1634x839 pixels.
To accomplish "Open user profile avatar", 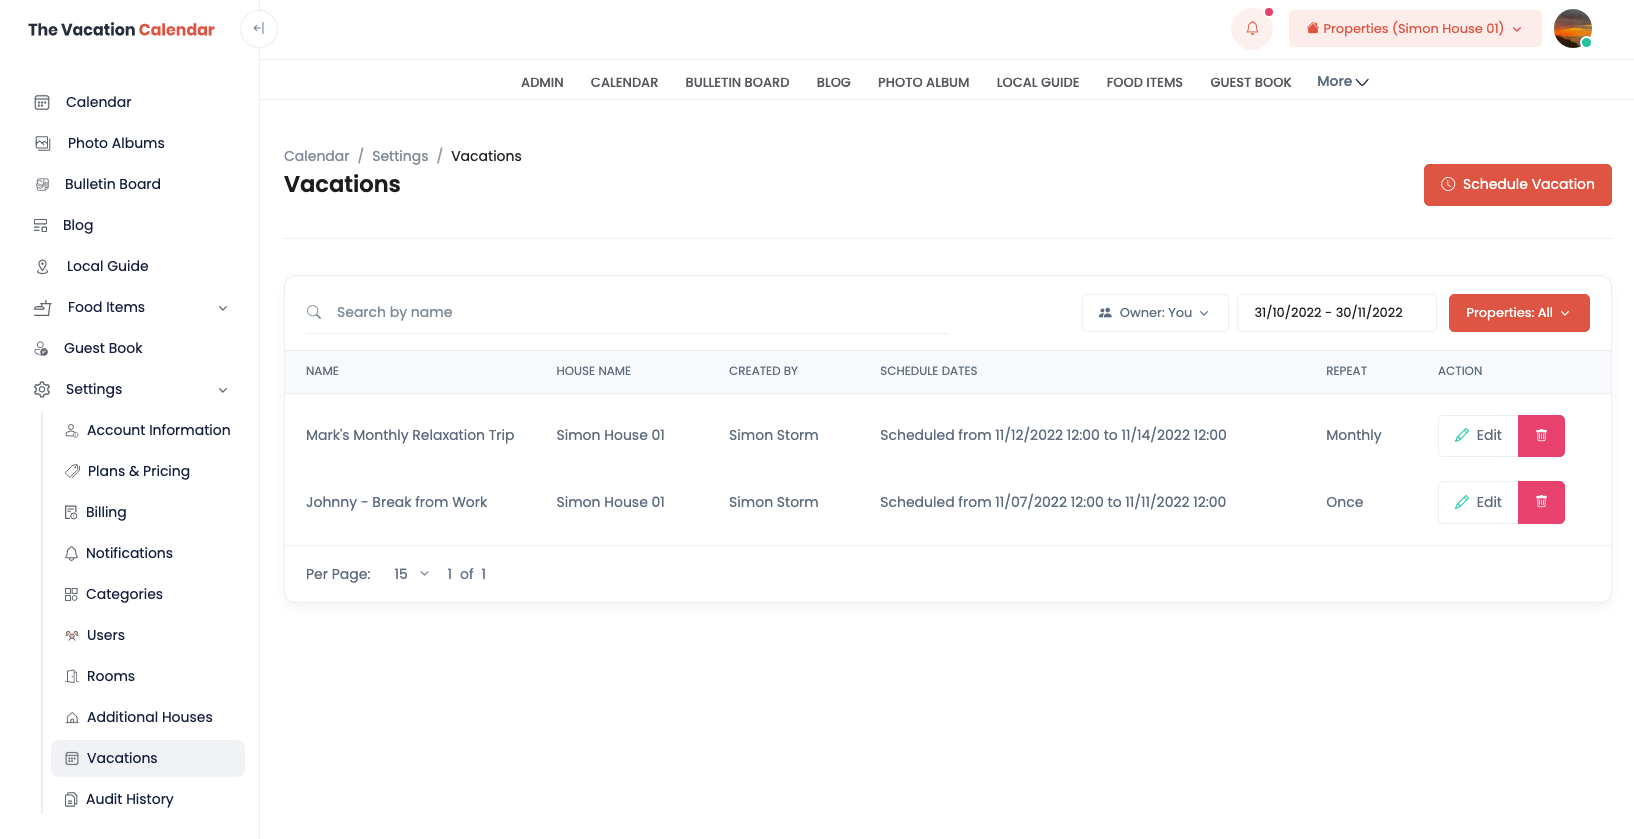I will [x=1572, y=29].
